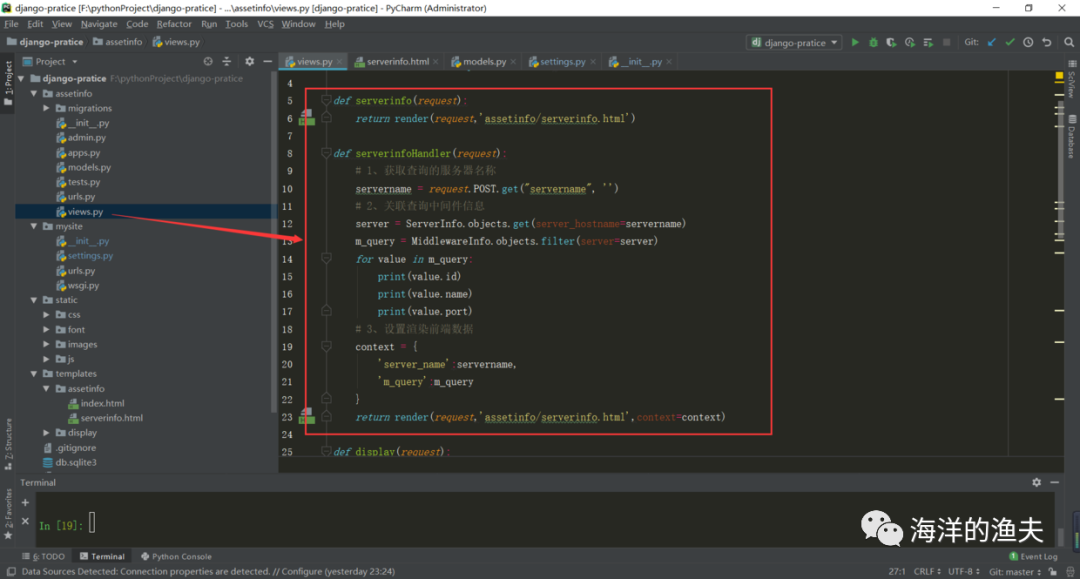The width and height of the screenshot is (1080, 579).
Task: Toggle the Z: Structure tool window
Action: [8, 444]
